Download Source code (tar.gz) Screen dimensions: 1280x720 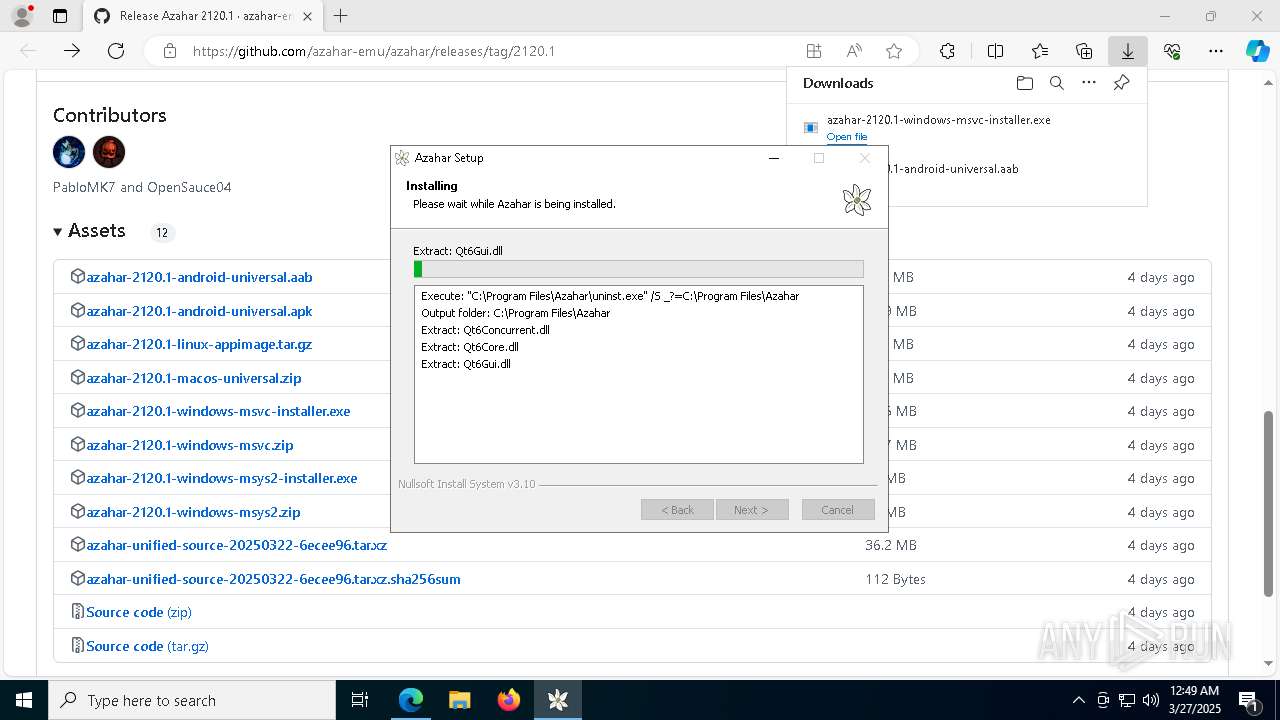147,646
